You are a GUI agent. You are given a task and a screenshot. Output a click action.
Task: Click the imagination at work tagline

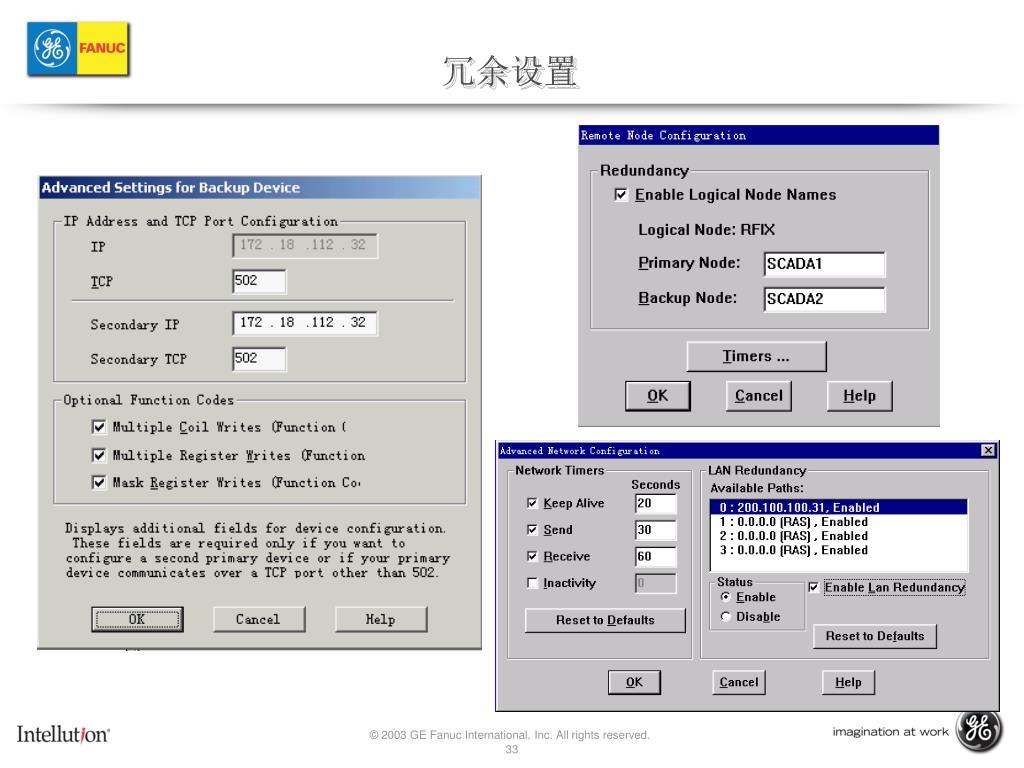pyautogui.click(x=890, y=731)
